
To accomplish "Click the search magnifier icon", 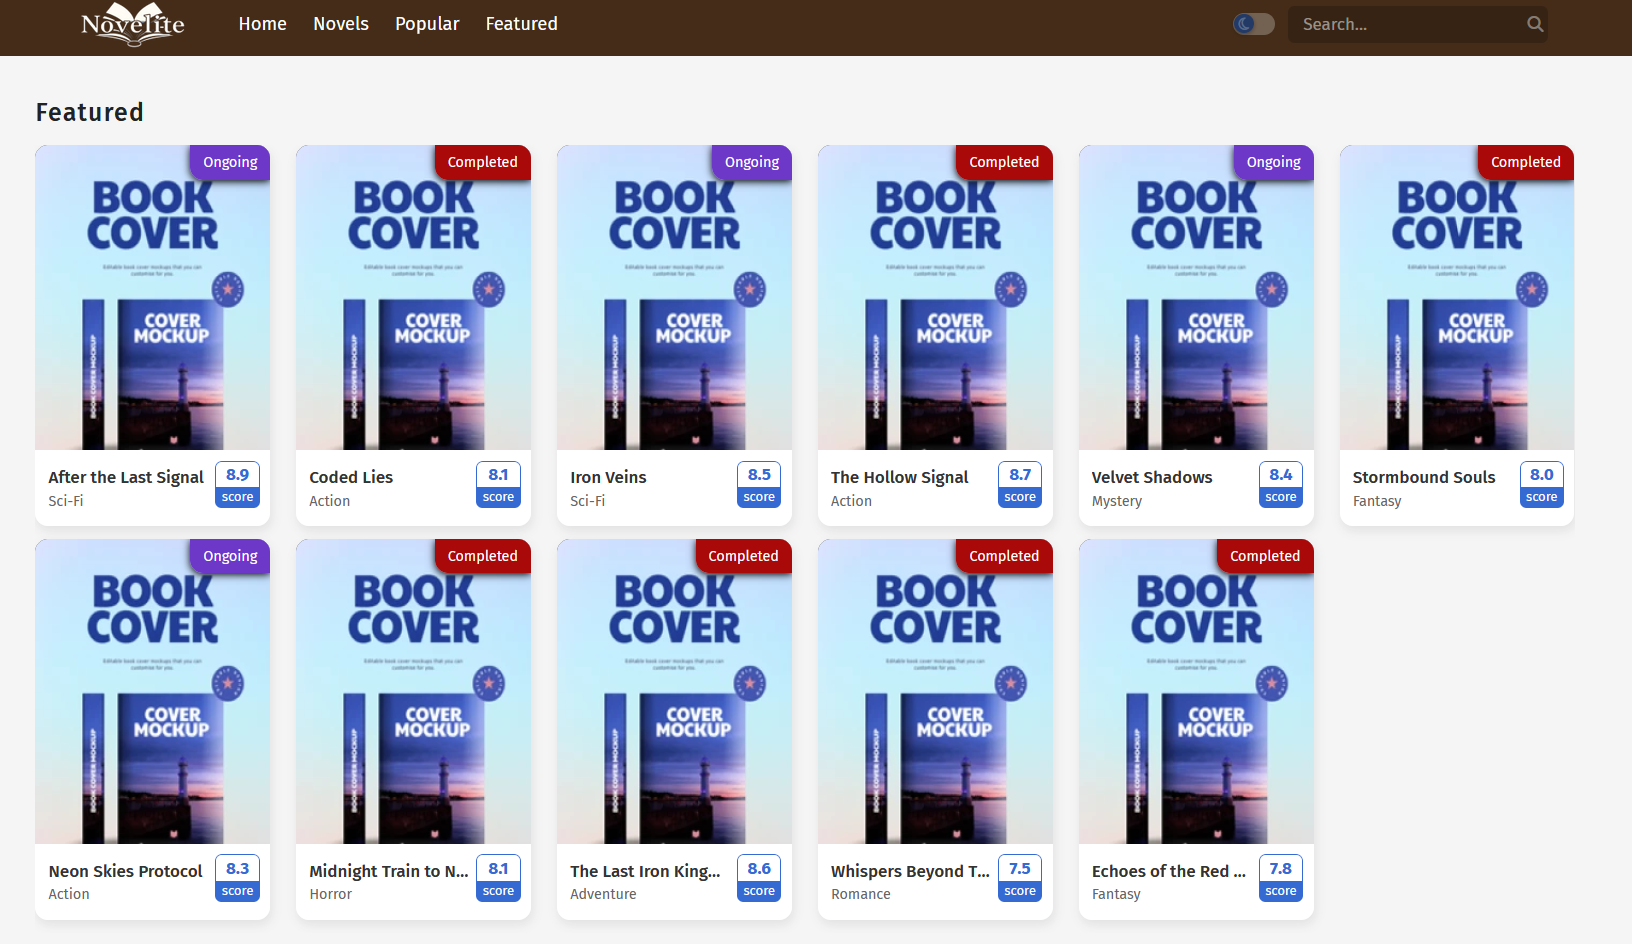I will (x=1535, y=24).
